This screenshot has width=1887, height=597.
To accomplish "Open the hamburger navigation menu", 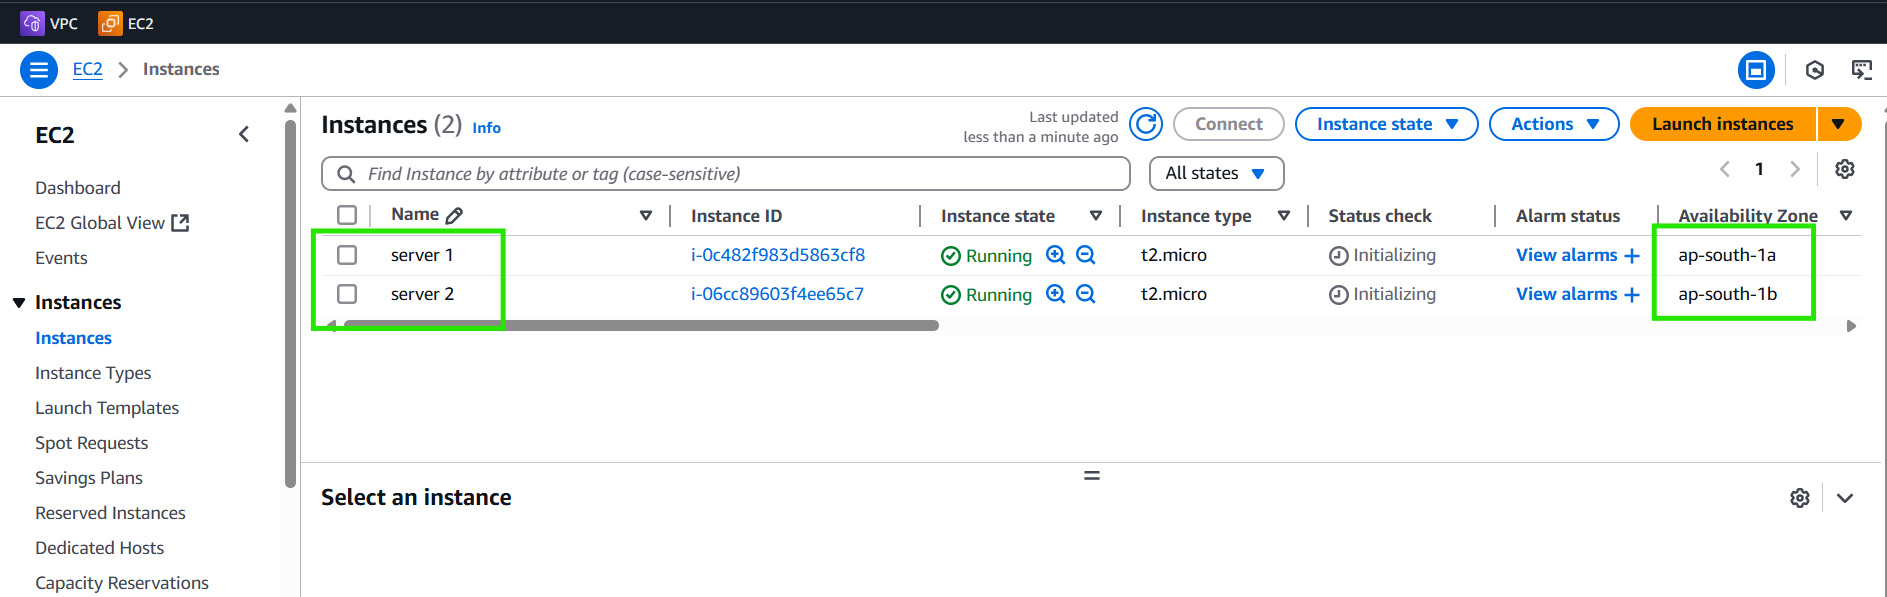I will coord(39,70).
